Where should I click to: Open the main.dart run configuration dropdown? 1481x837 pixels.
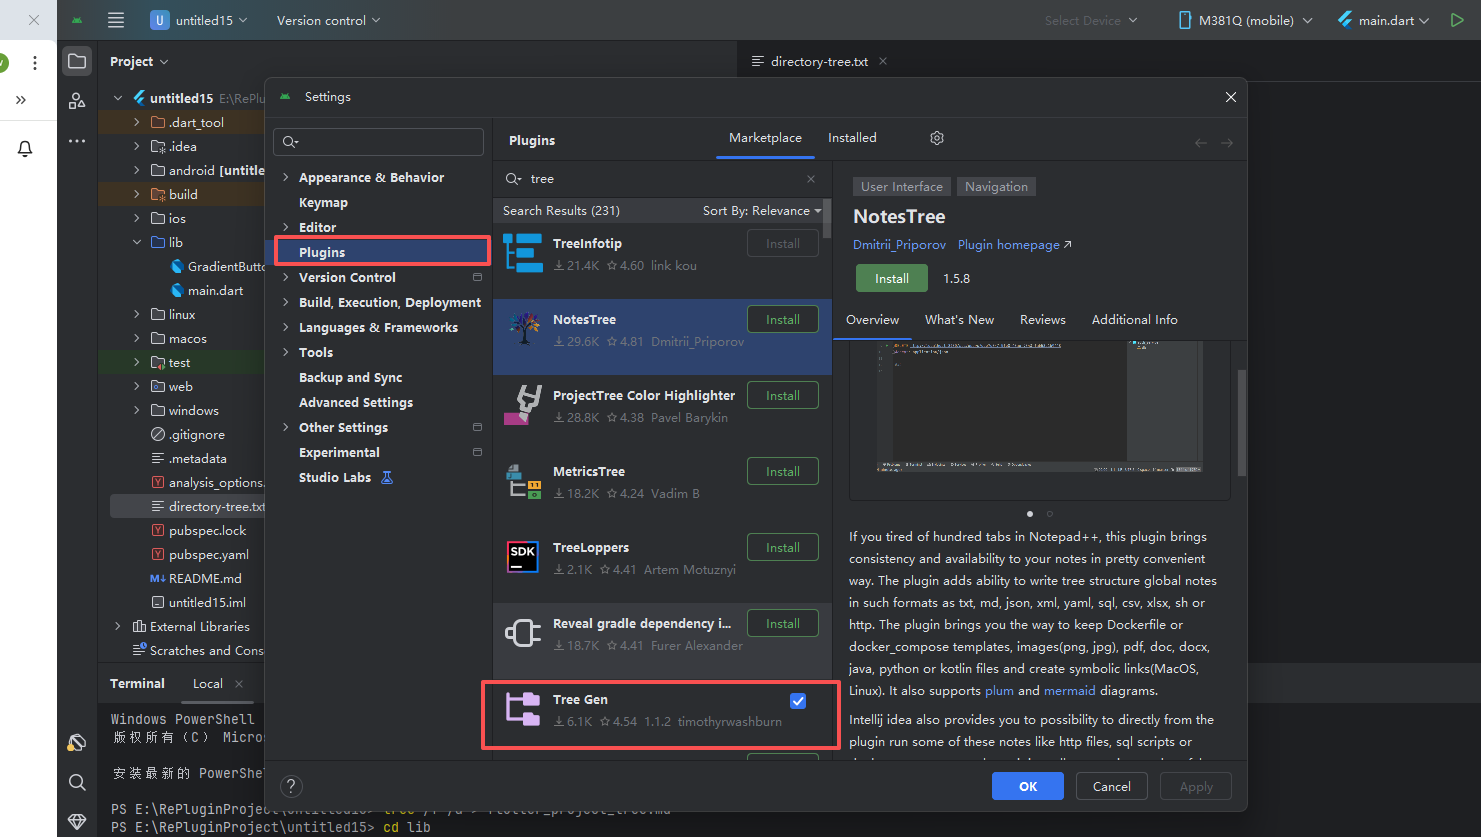[1384, 20]
